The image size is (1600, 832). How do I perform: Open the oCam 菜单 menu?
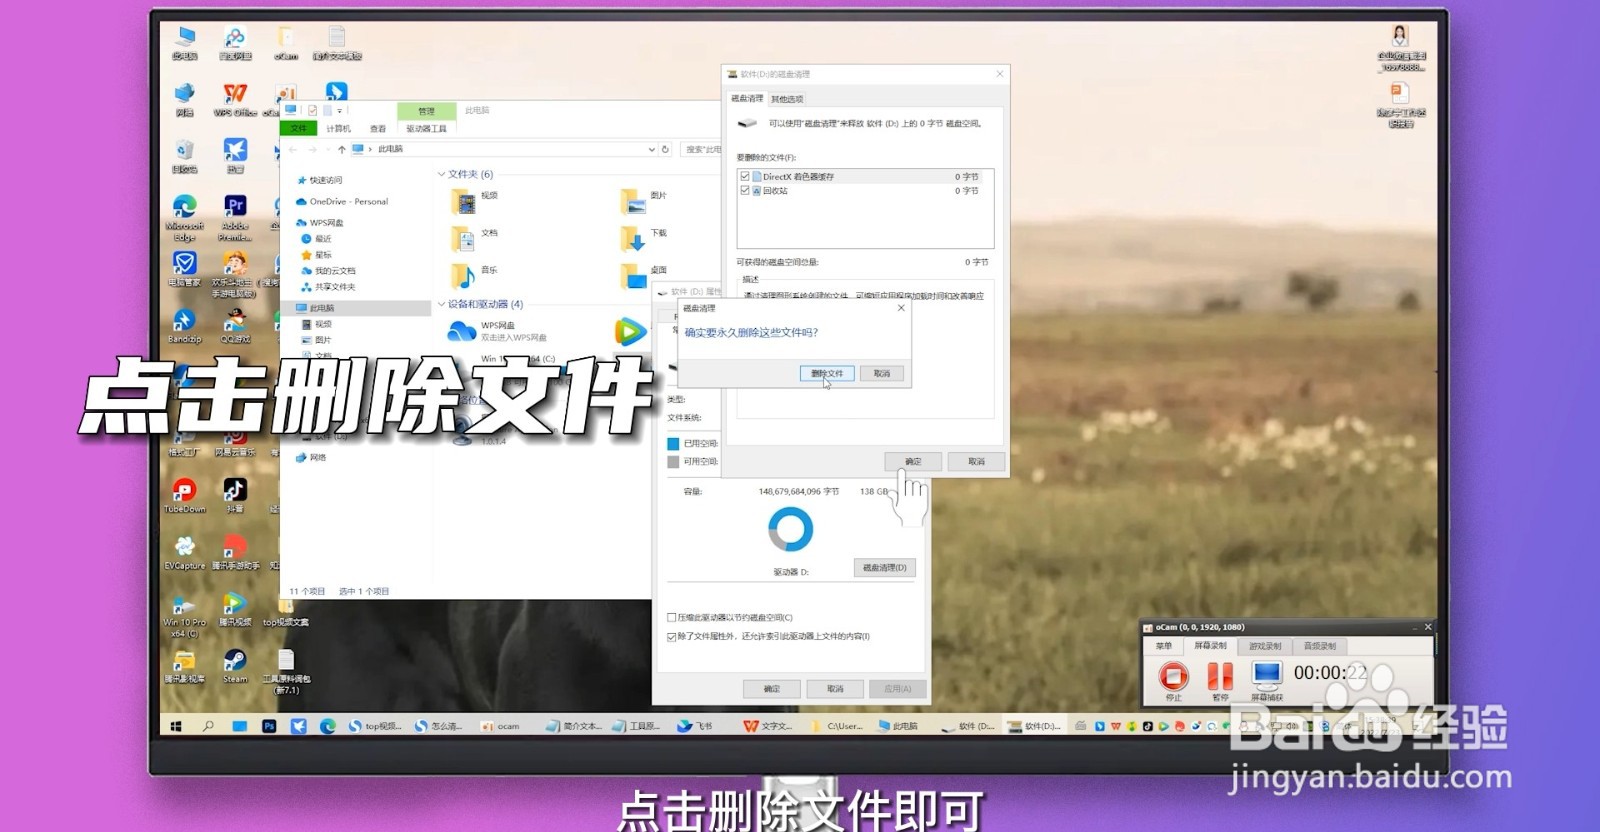pyautogui.click(x=1164, y=646)
